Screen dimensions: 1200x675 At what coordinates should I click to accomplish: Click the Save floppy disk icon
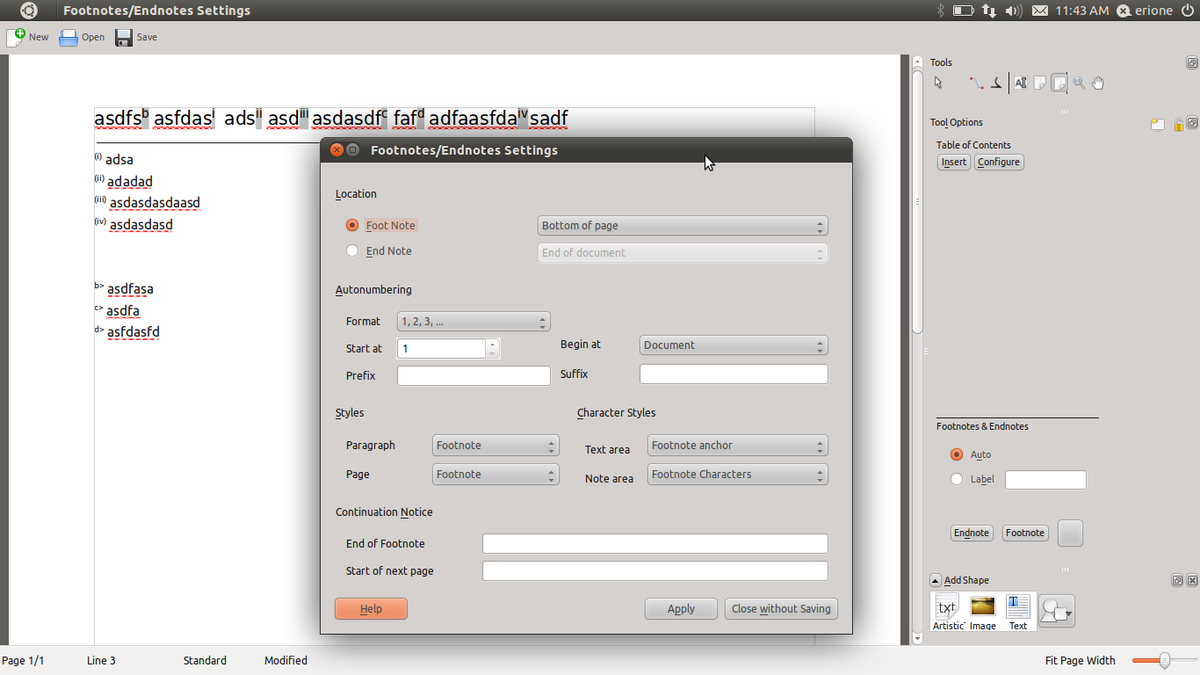click(124, 37)
